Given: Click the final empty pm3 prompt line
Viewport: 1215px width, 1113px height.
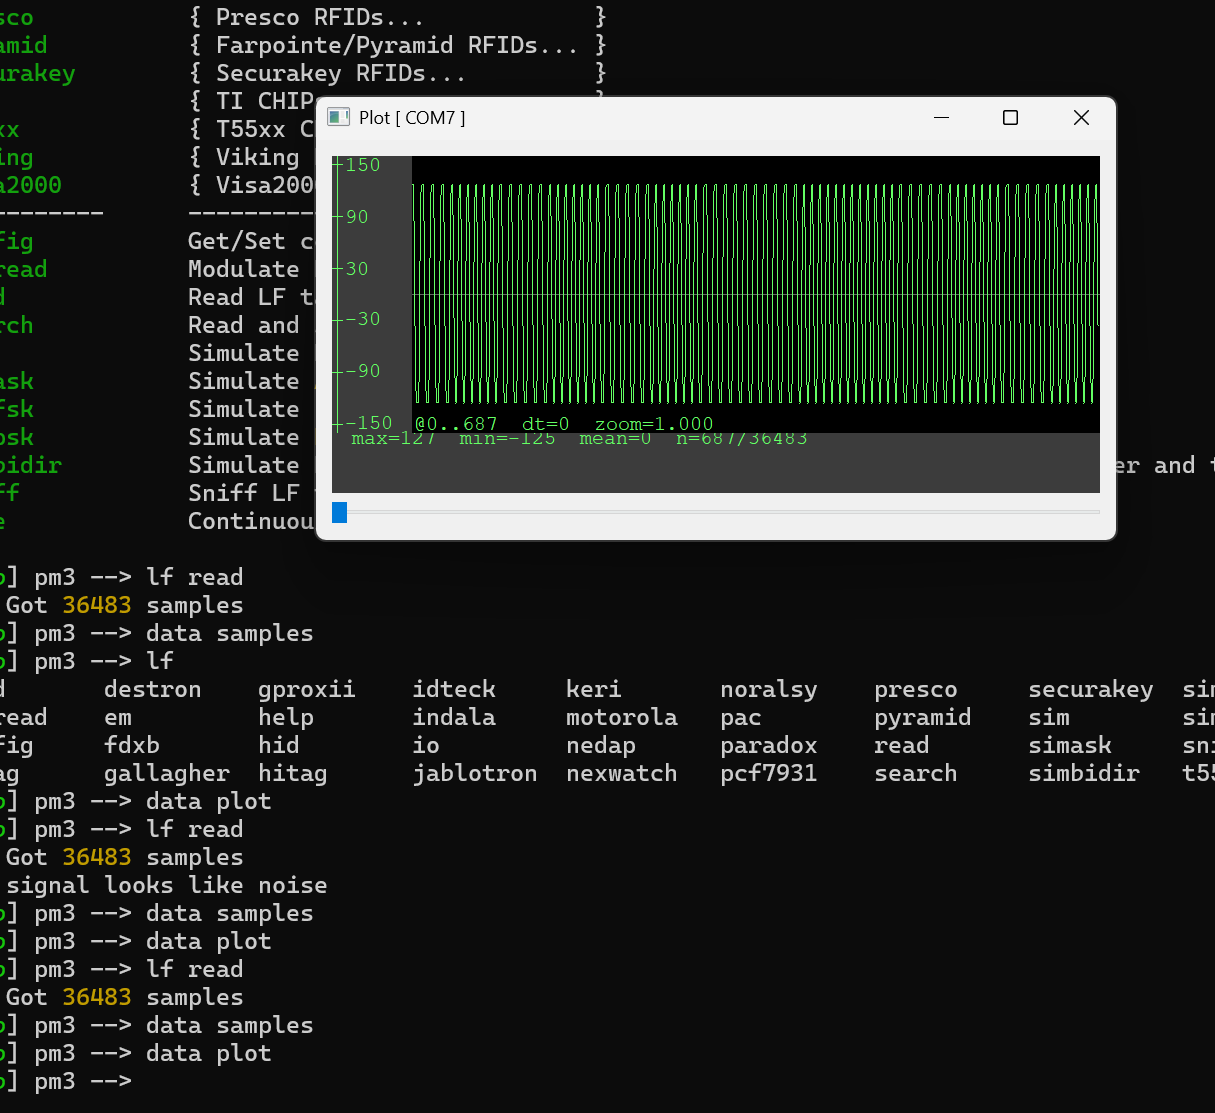Looking at the screenshot, I should (x=66, y=1082).
